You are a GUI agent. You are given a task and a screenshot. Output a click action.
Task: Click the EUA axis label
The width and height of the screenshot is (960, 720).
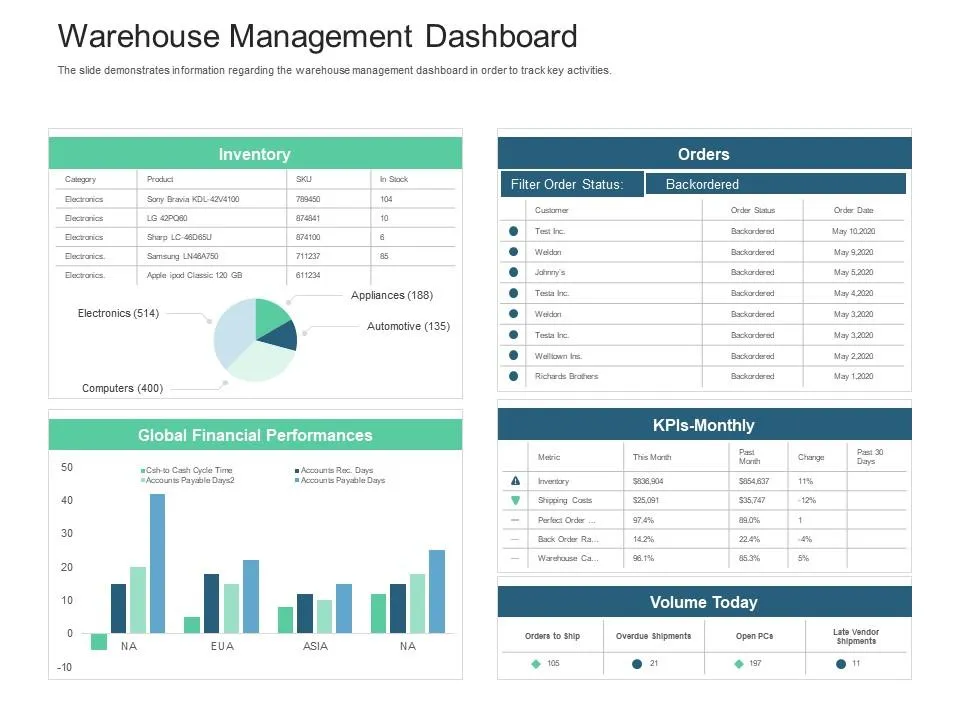[222, 646]
